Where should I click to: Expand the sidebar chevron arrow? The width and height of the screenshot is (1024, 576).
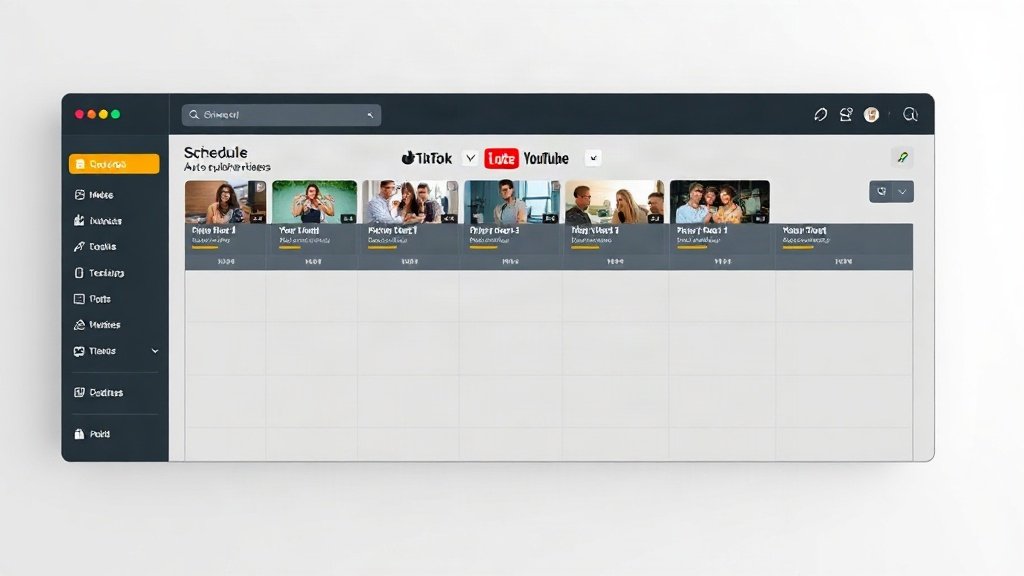tap(155, 351)
